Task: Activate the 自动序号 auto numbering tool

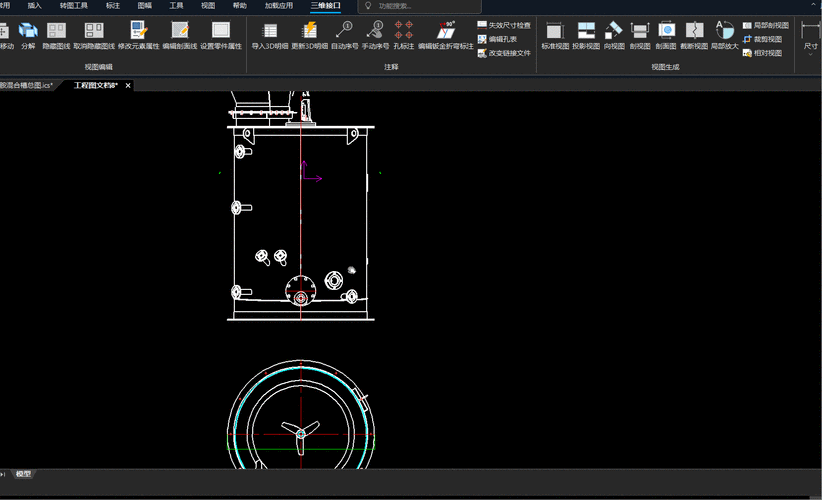Action: point(344,31)
